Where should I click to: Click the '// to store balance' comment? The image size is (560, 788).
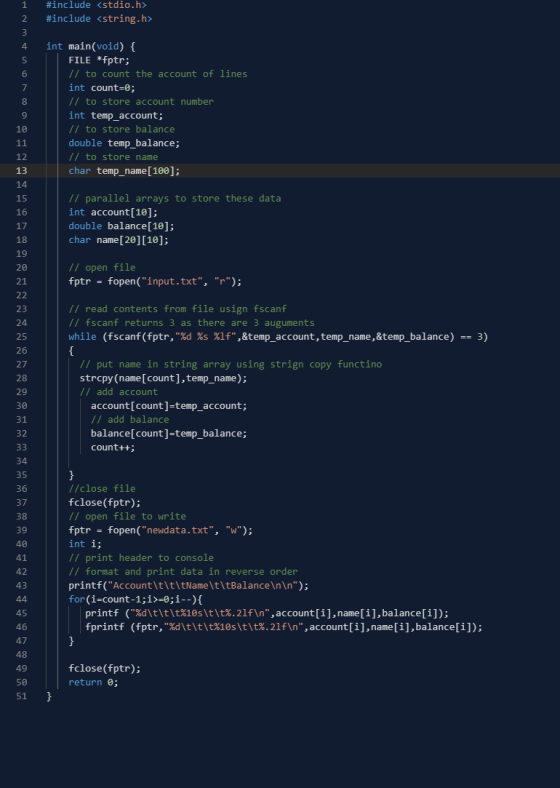pyautogui.click(x=122, y=130)
